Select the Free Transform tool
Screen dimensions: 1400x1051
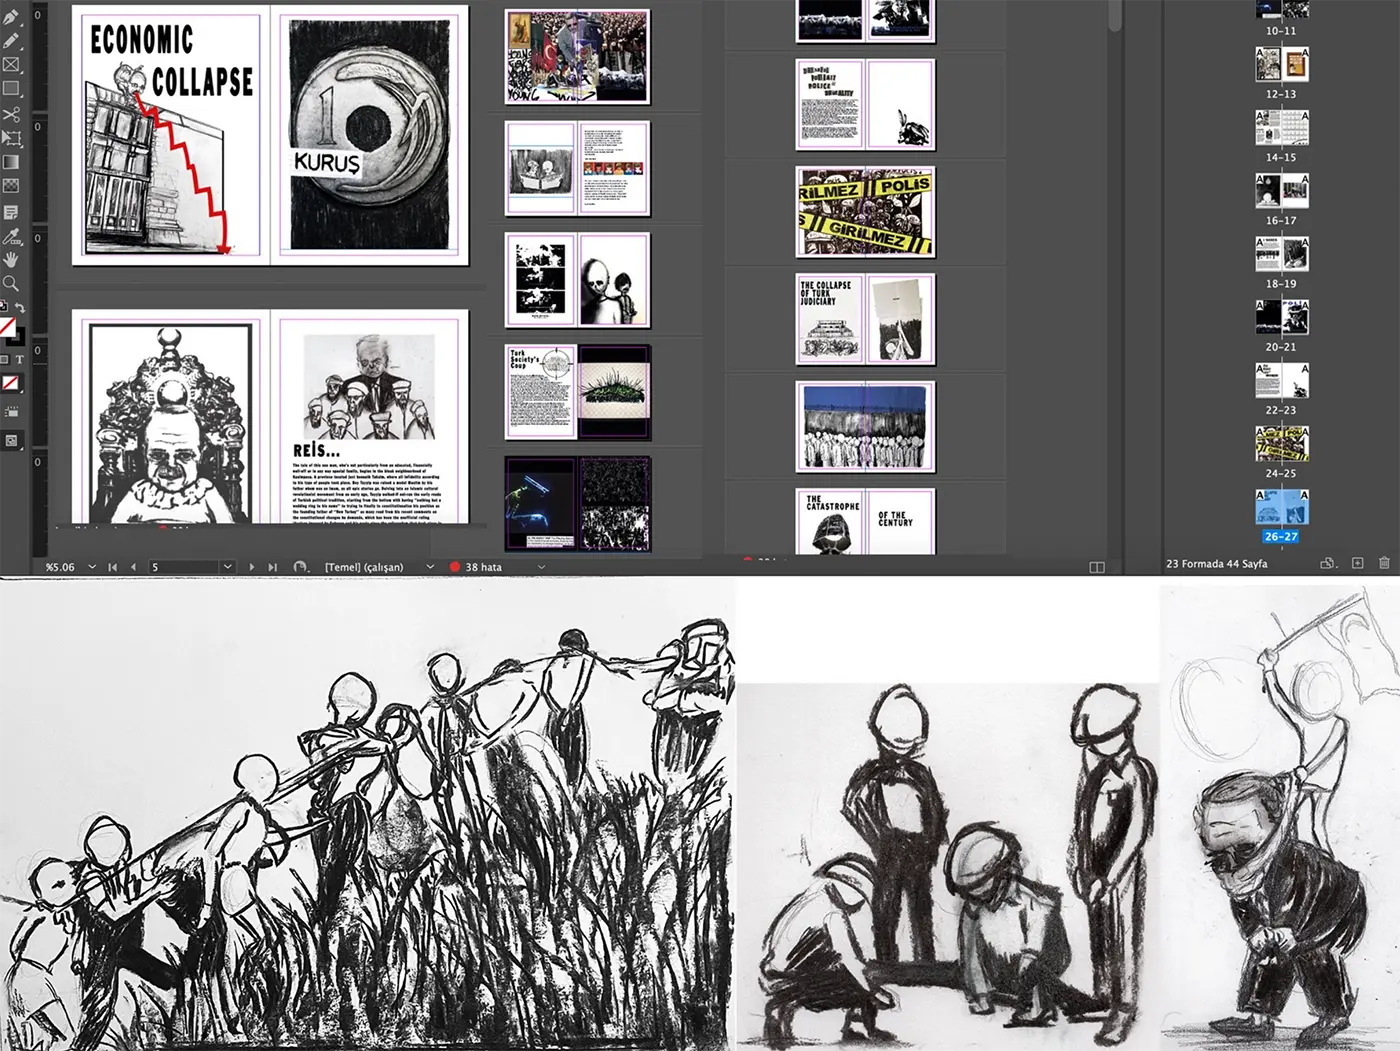coord(11,138)
